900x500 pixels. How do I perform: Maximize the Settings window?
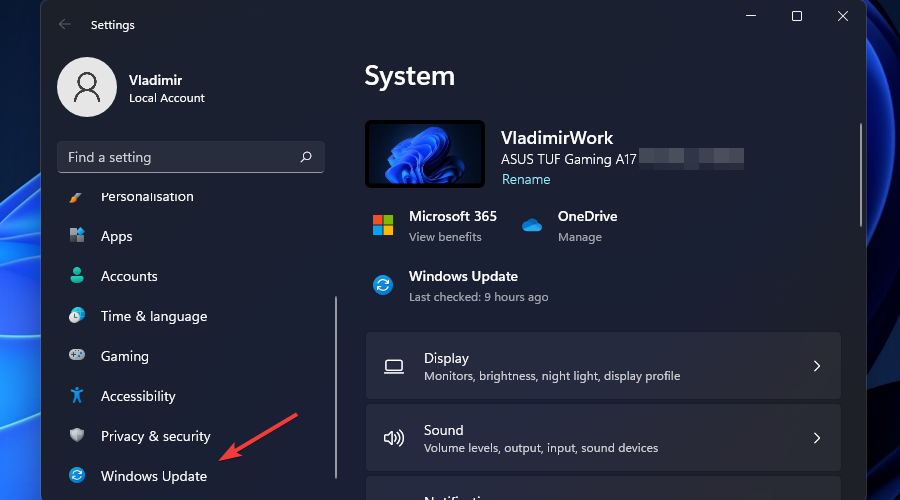797,16
